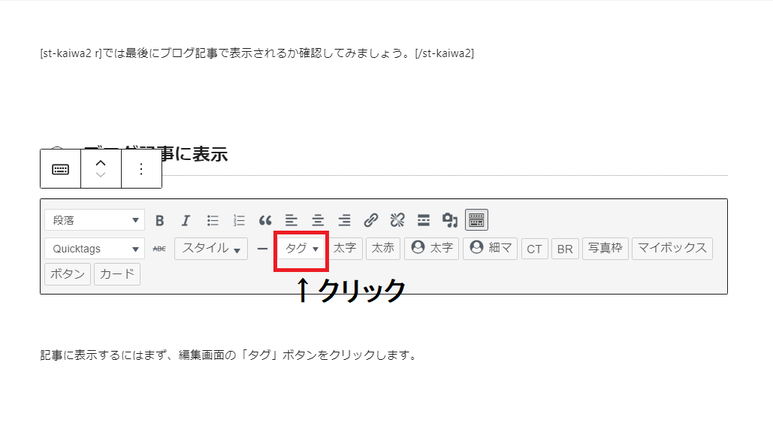773x423 pixels.
Task: Align text right
Action: (344, 220)
